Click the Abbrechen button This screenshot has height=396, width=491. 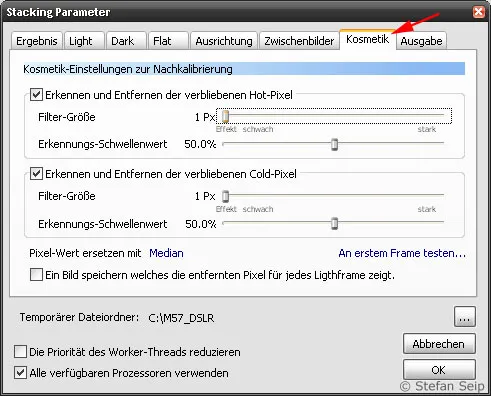click(439, 344)
